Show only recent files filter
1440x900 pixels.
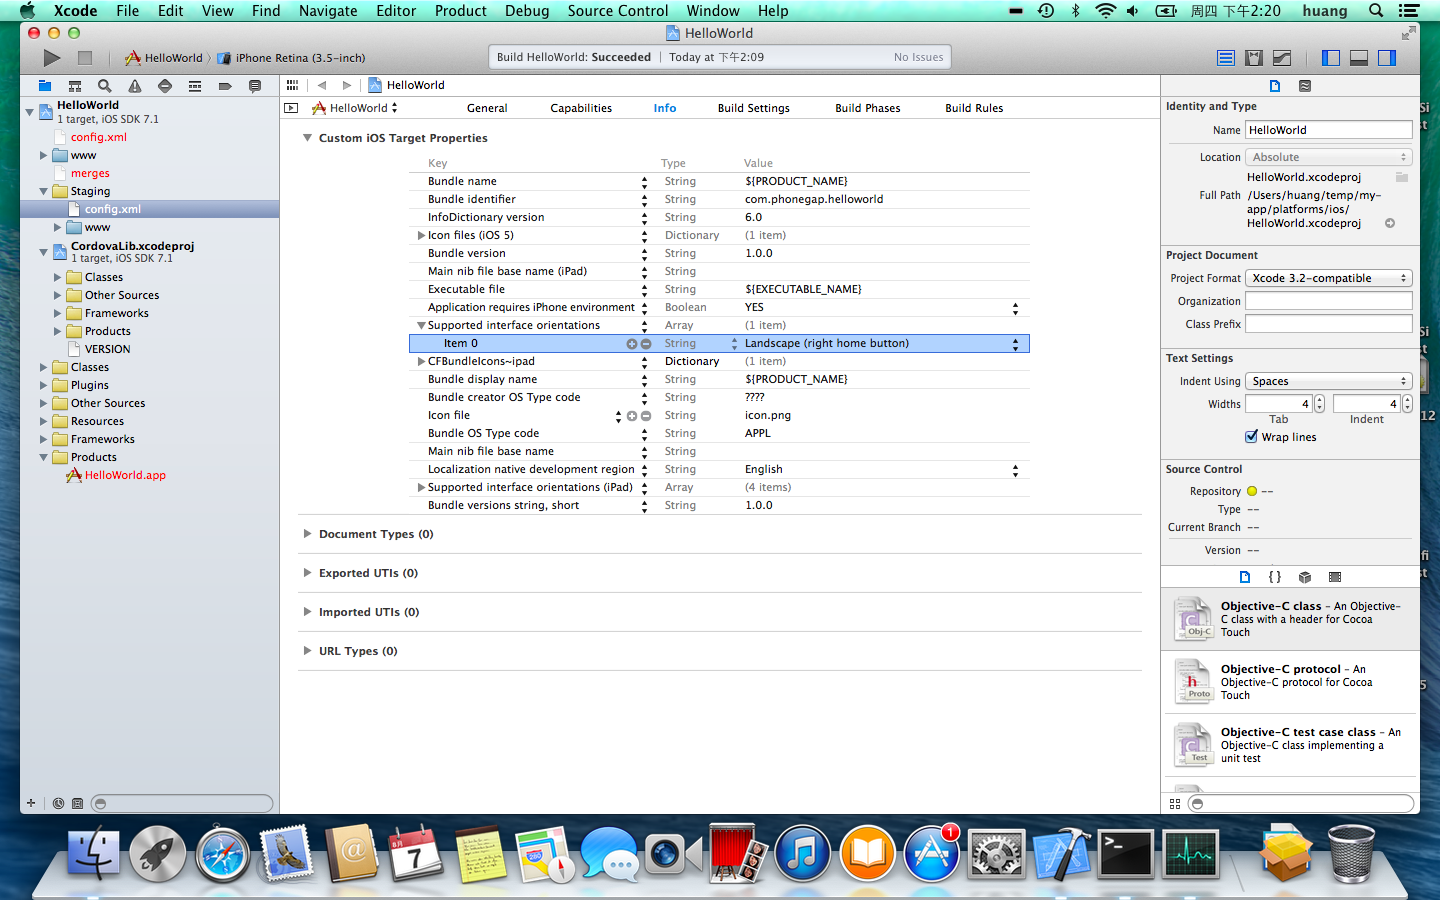pos(58,803)
